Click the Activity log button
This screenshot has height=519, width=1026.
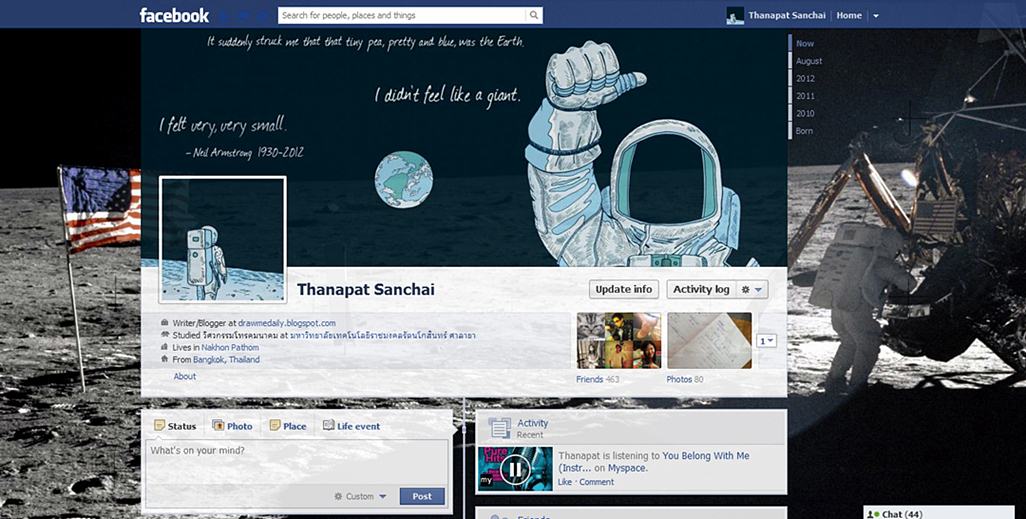pyautogui.click(x=701, y=289)
